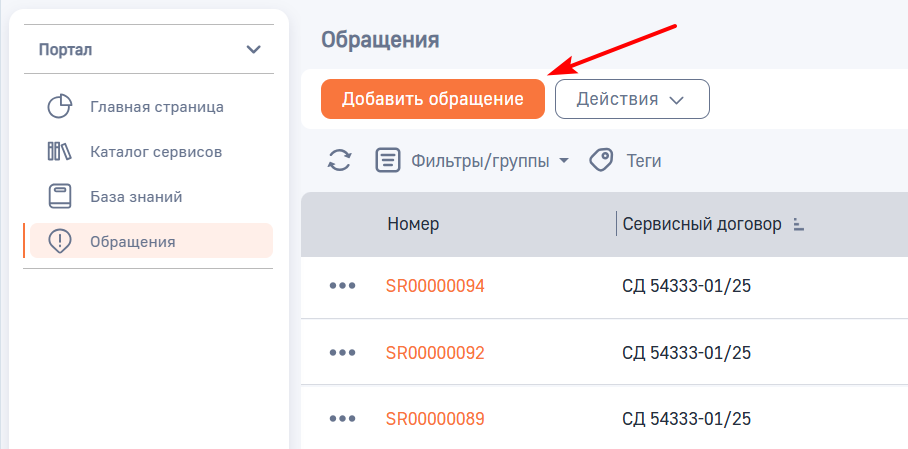
Task: Open the three-dot menu for SR00000094
Action: click(342, 286)
